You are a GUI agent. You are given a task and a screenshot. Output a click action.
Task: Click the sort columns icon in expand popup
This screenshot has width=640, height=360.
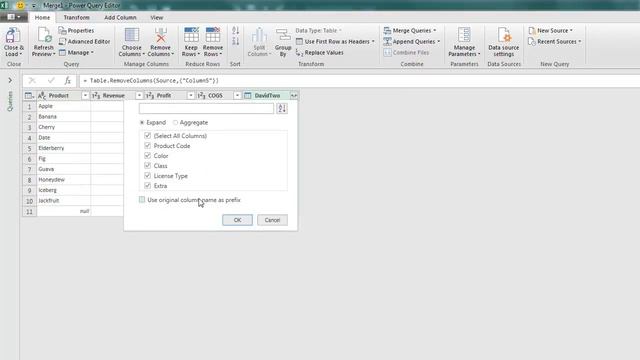click(282, 109)
